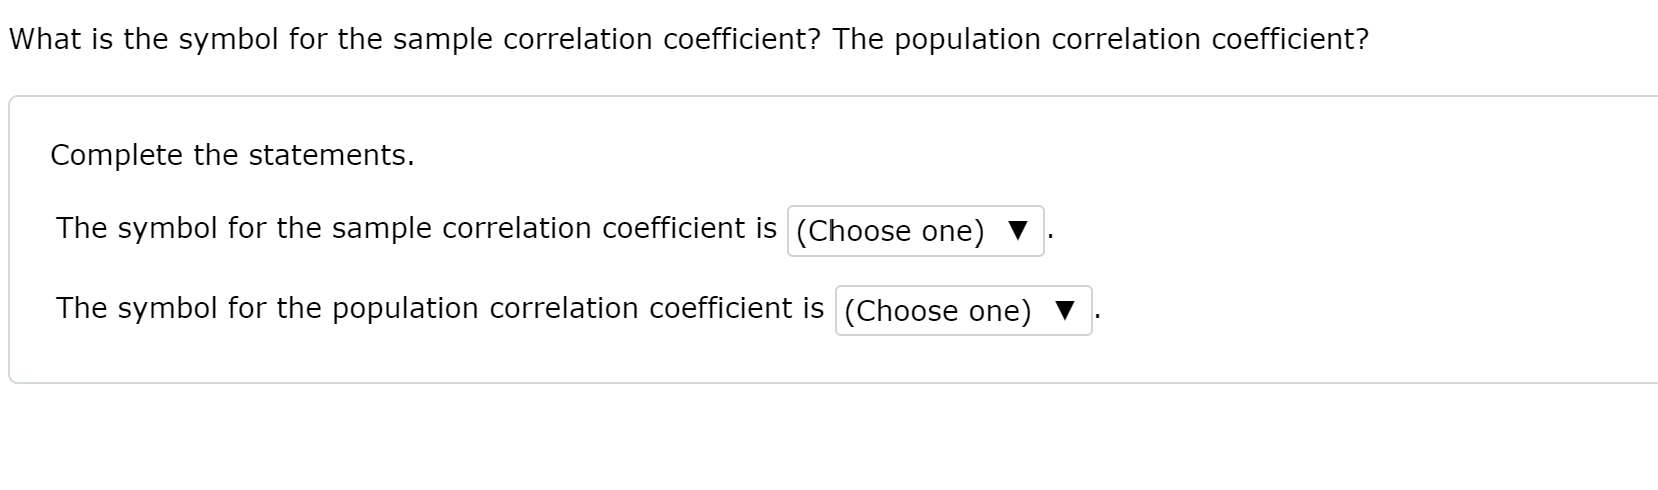Open the population correlation coefficient dropdown

tap(963, 311)
